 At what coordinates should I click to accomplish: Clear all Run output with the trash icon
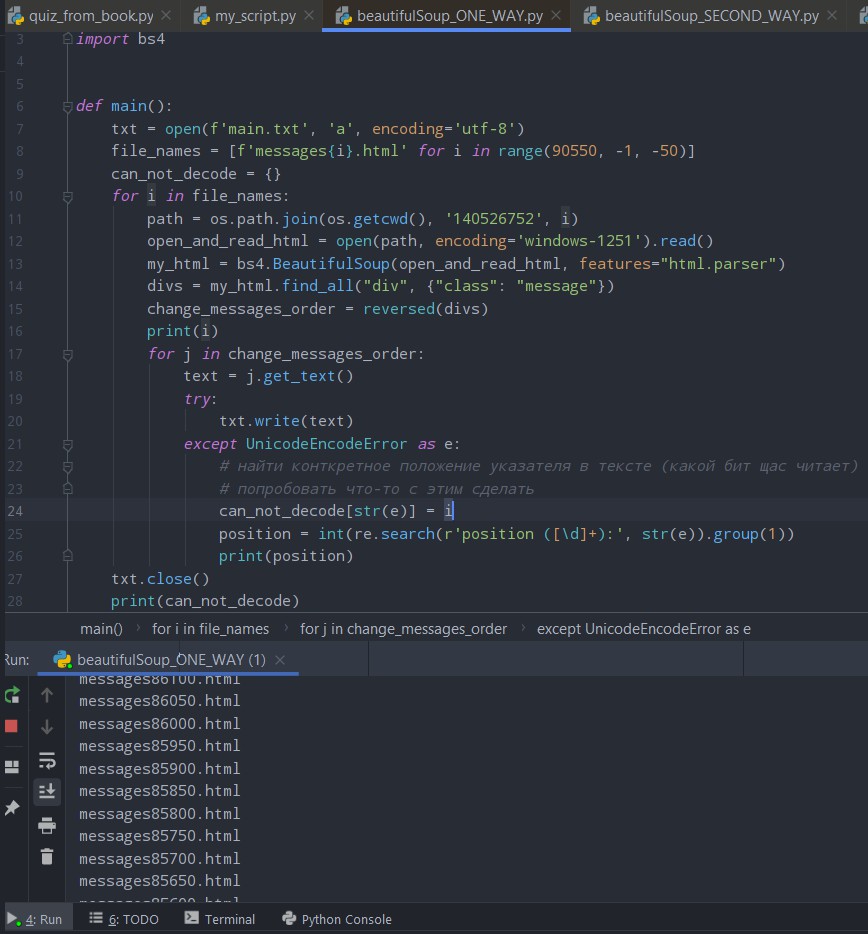tap(47, 857)
